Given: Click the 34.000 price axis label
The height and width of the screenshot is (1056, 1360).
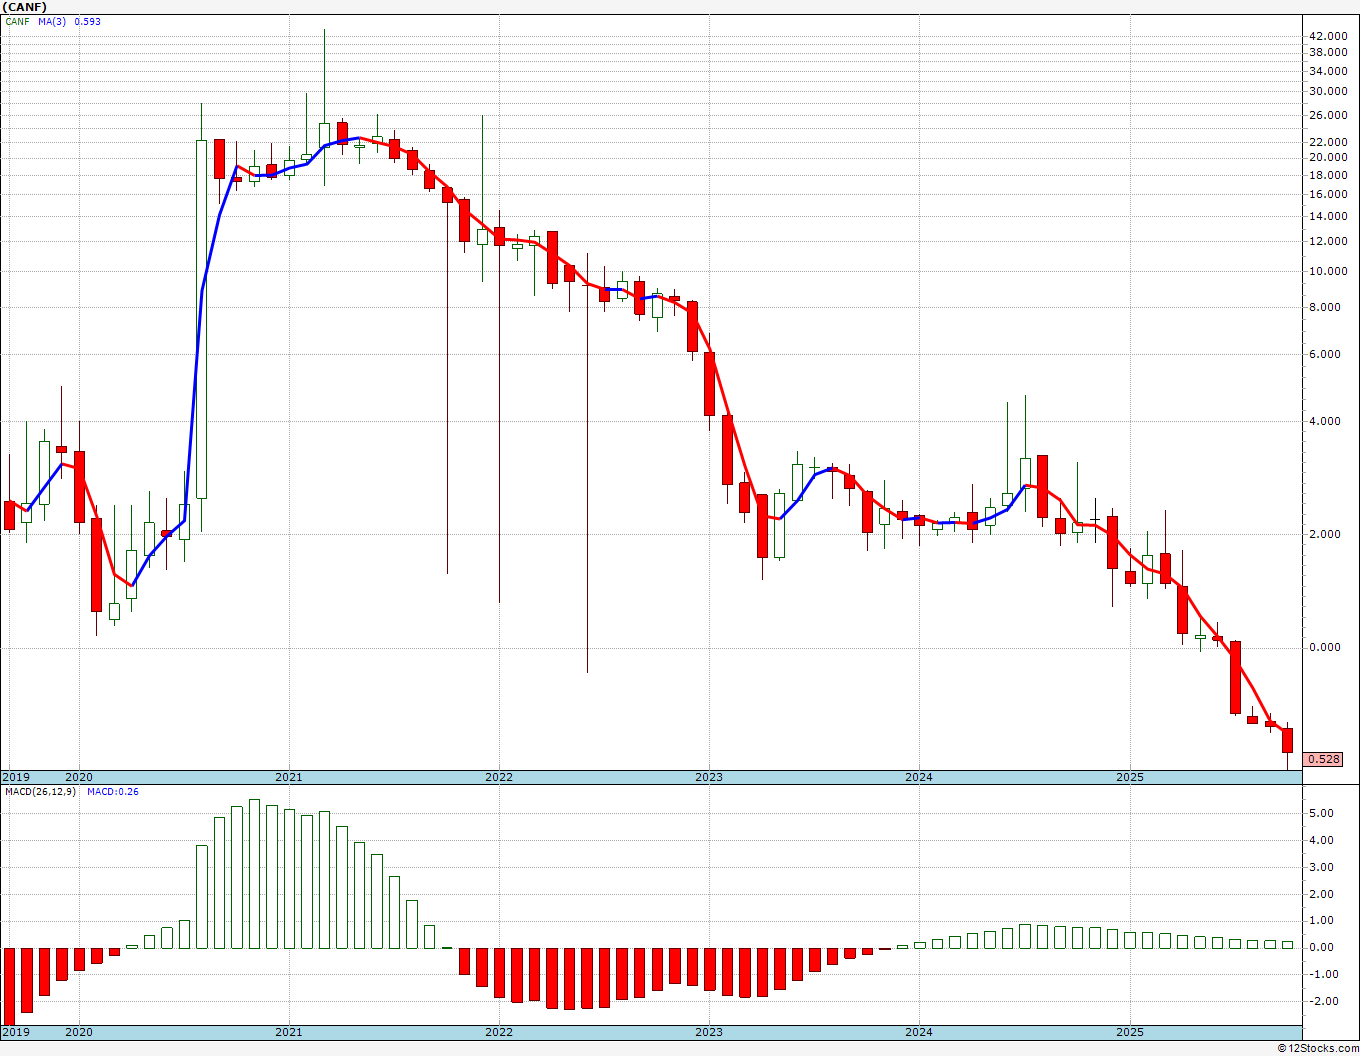Looking at the screenshot, I should (x=1328, y=71).
